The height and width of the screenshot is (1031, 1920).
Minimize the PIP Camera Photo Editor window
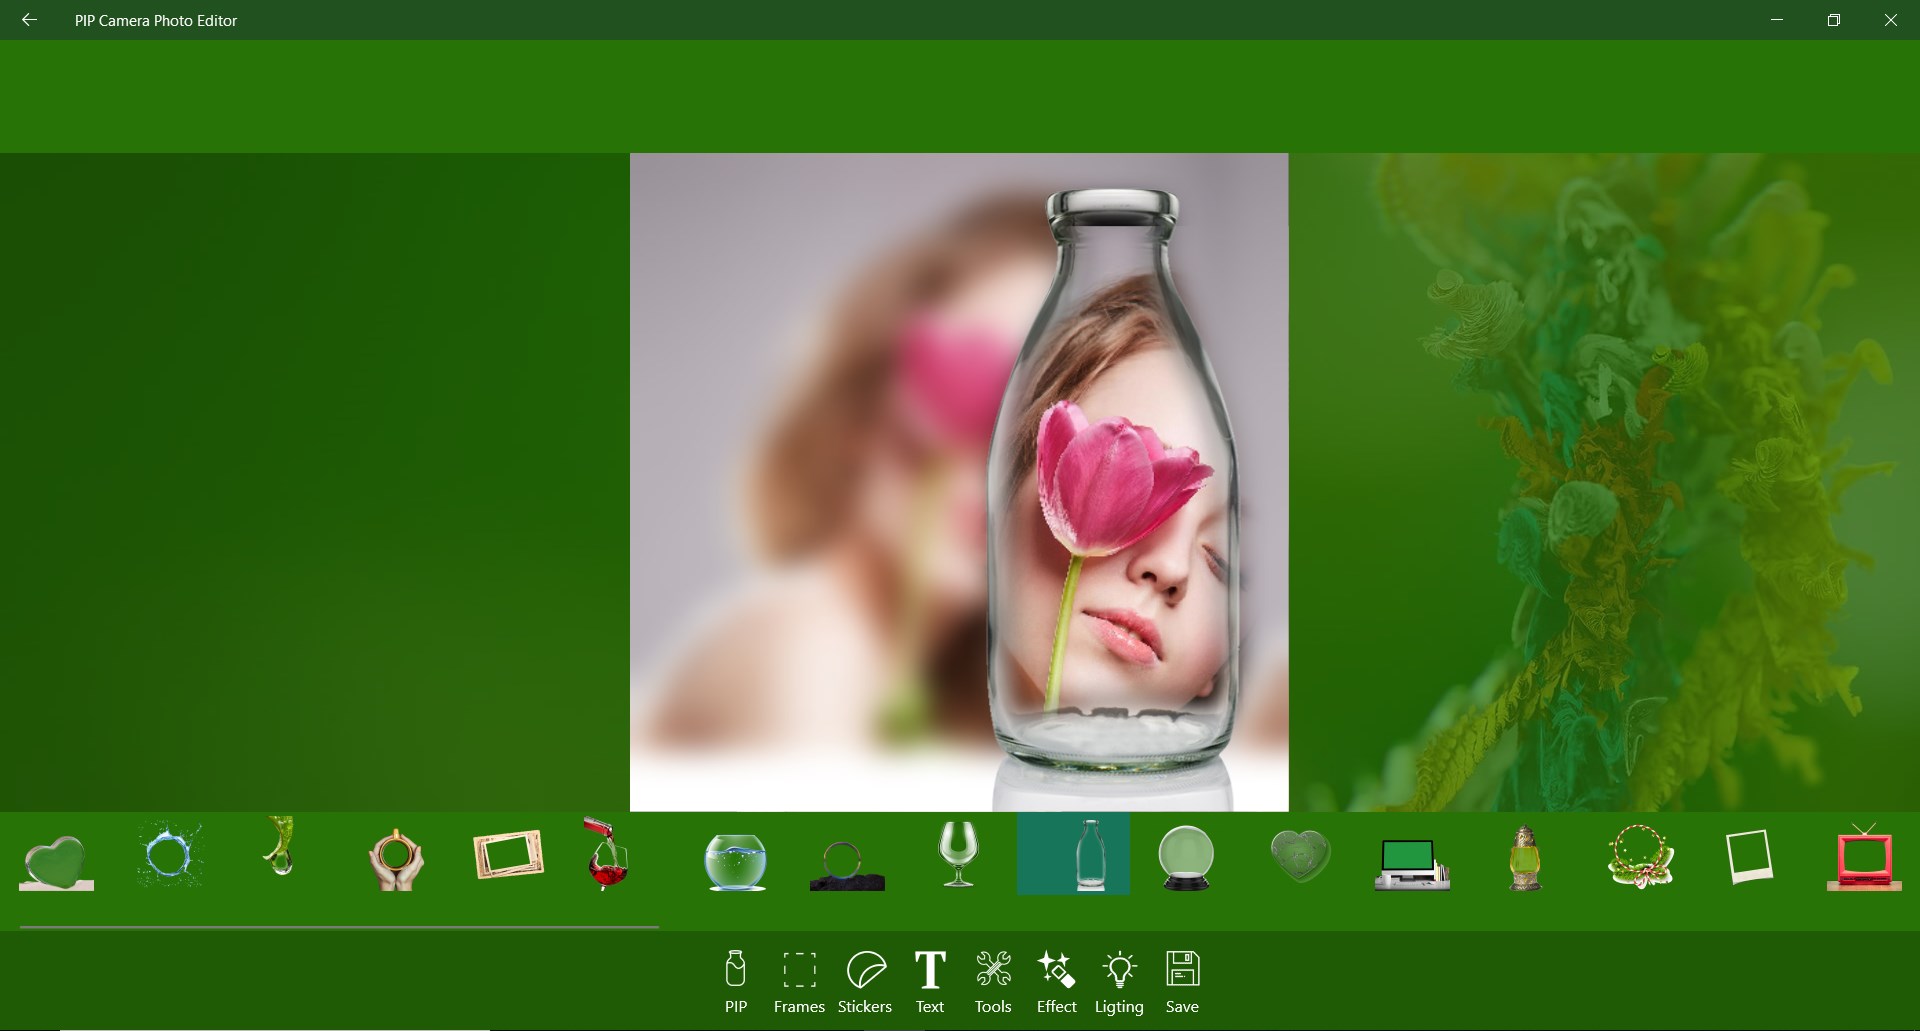1777,20
